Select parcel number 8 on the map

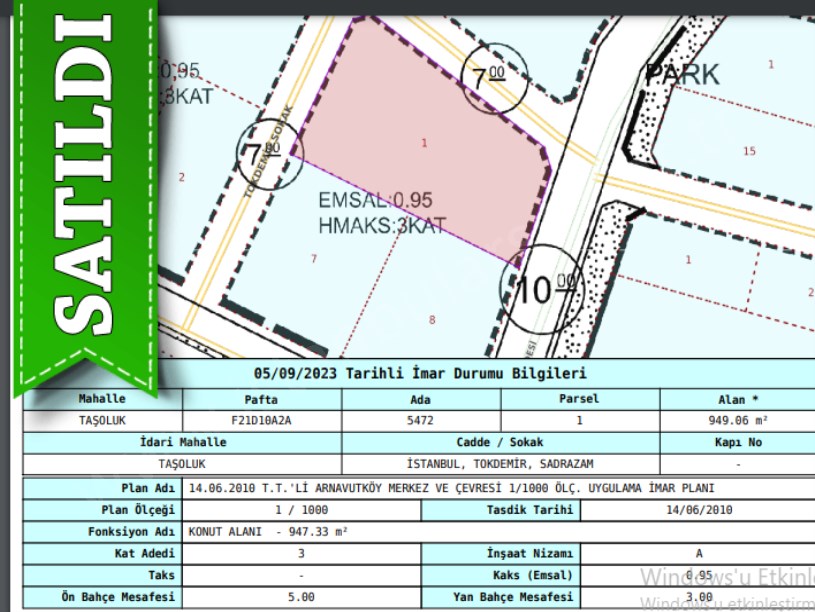point(432,320)
